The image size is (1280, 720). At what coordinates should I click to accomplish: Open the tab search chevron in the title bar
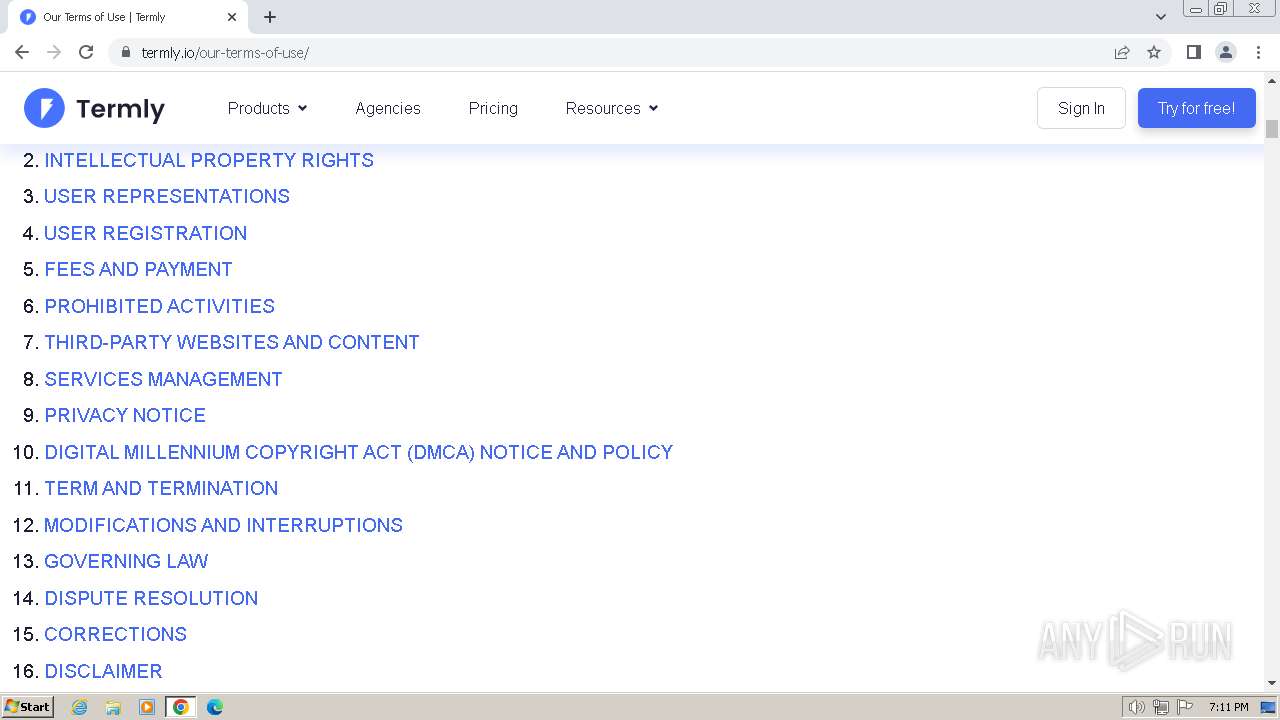[1161, 17]
